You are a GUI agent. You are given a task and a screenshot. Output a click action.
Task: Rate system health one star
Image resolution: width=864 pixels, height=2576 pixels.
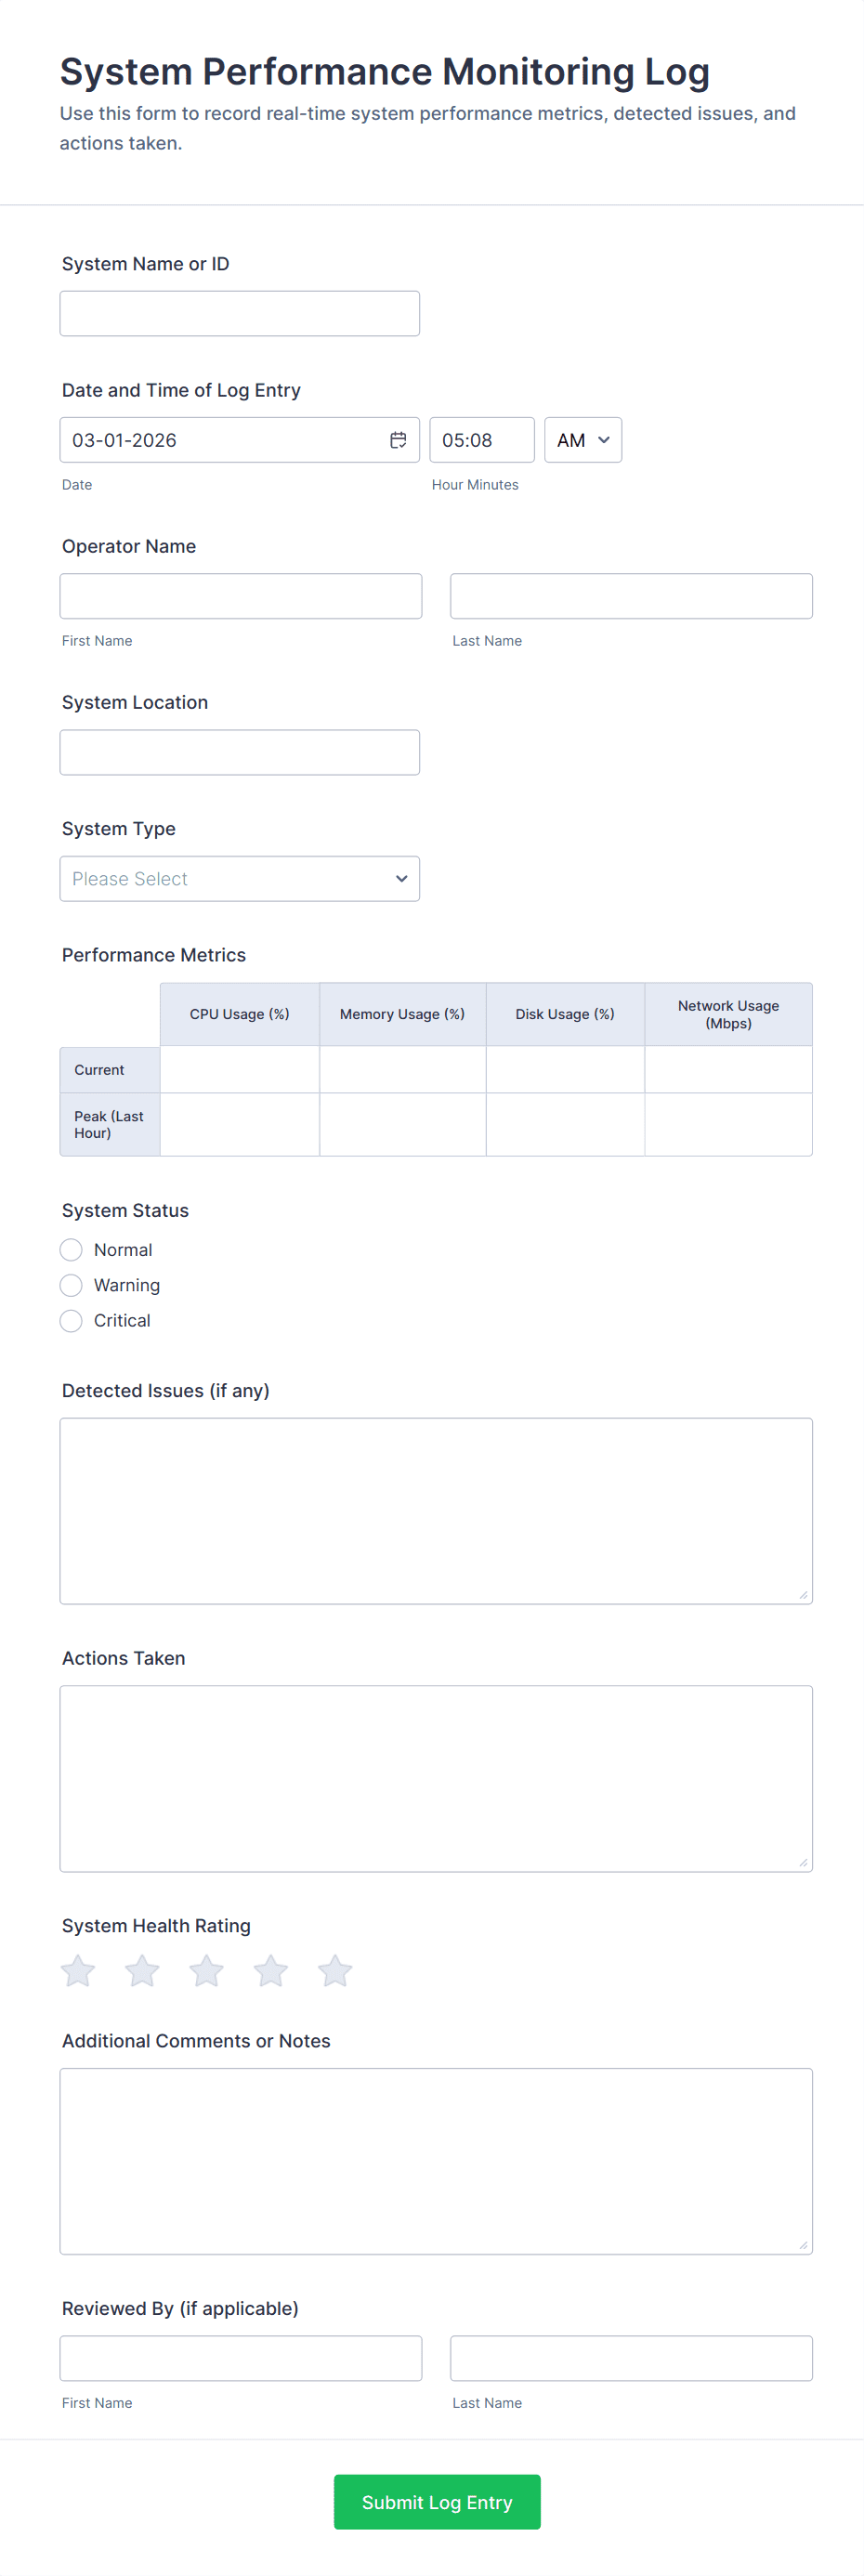tap(78, 1971)
